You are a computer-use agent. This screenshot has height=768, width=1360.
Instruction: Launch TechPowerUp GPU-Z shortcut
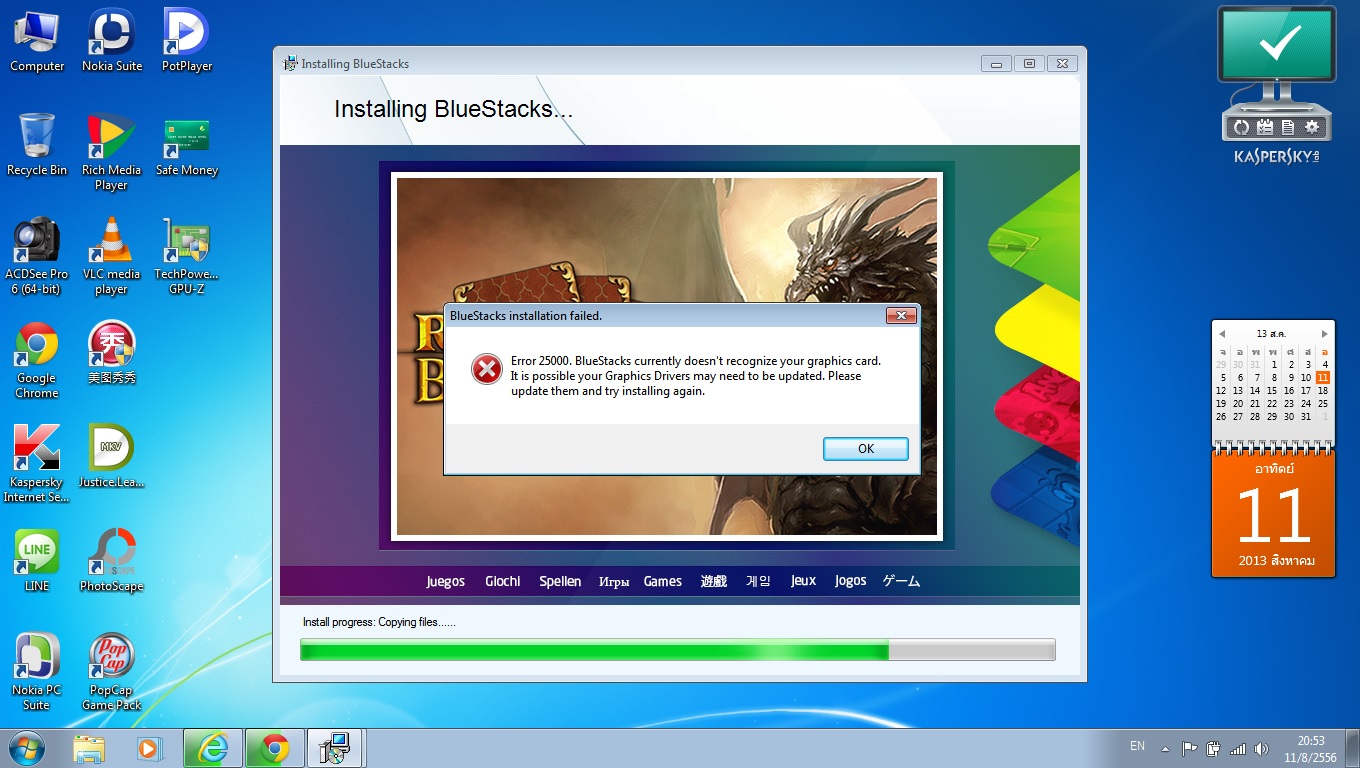coord(187,256)
